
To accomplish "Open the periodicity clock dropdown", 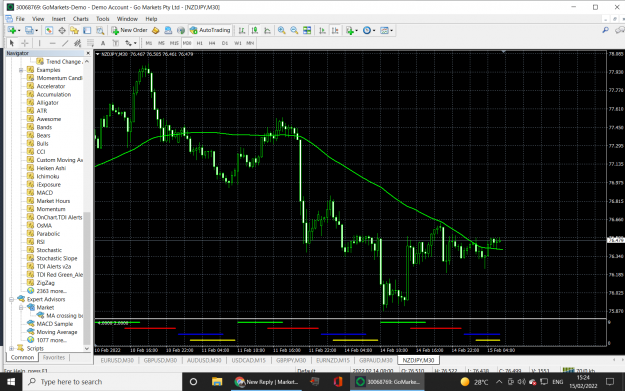I will click(374, 30).
